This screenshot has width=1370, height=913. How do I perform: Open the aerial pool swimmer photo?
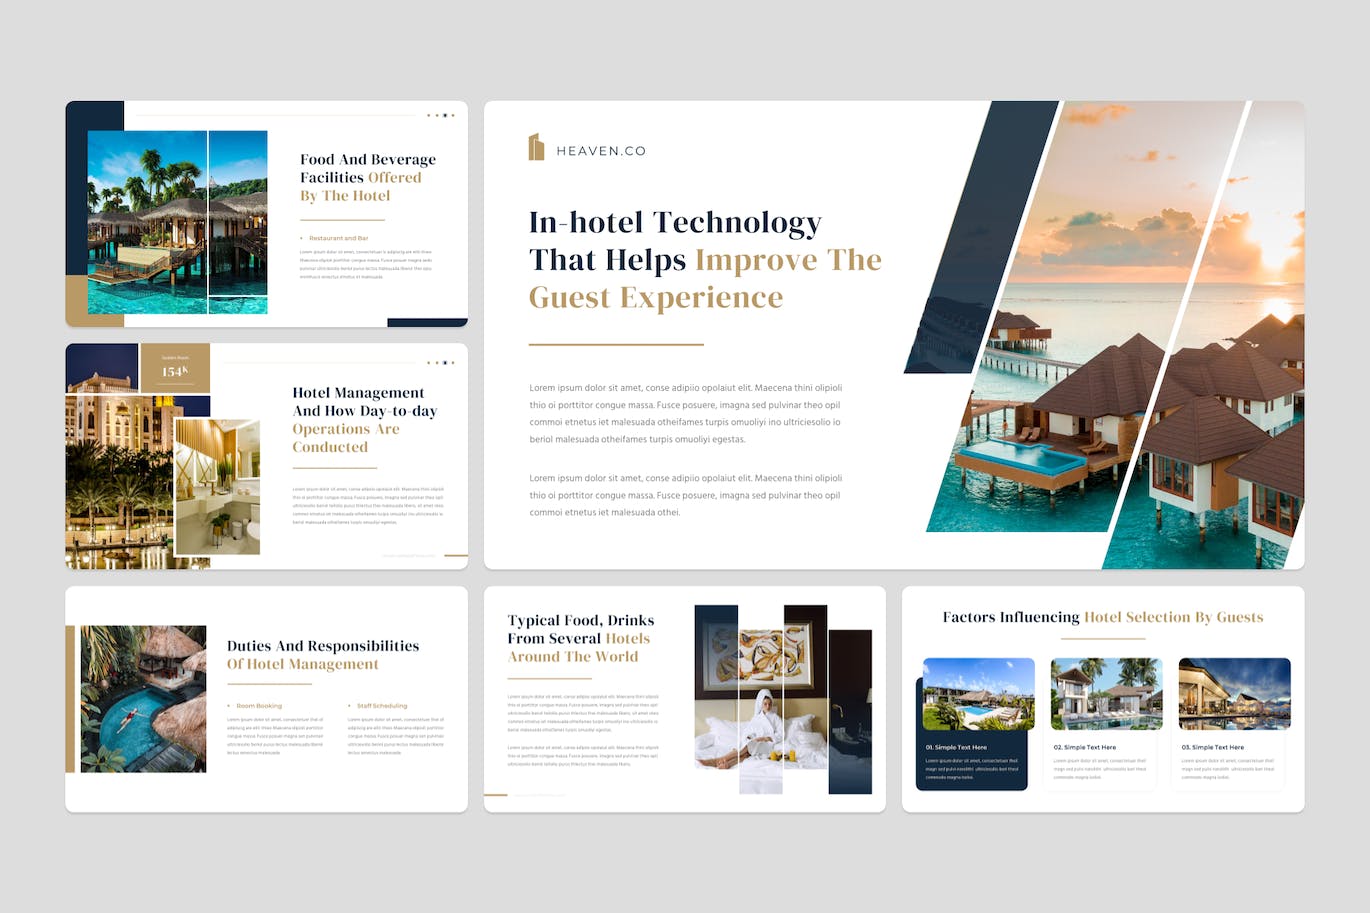[143, 699]
